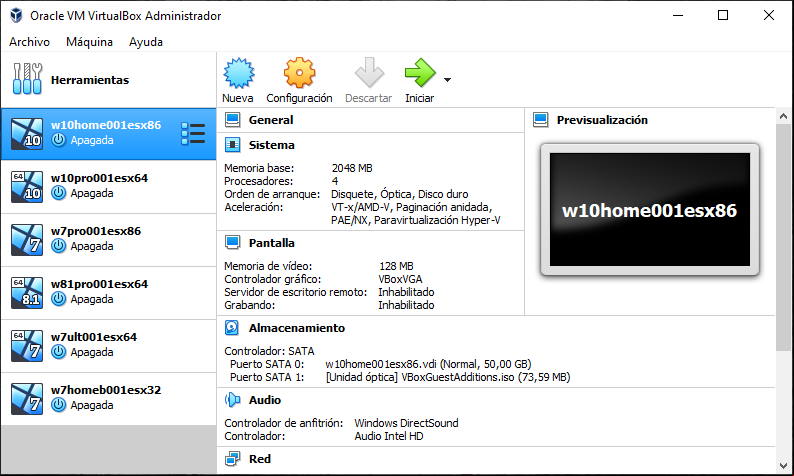Click the power state icon of w7pro001esx86

(59, 246)
